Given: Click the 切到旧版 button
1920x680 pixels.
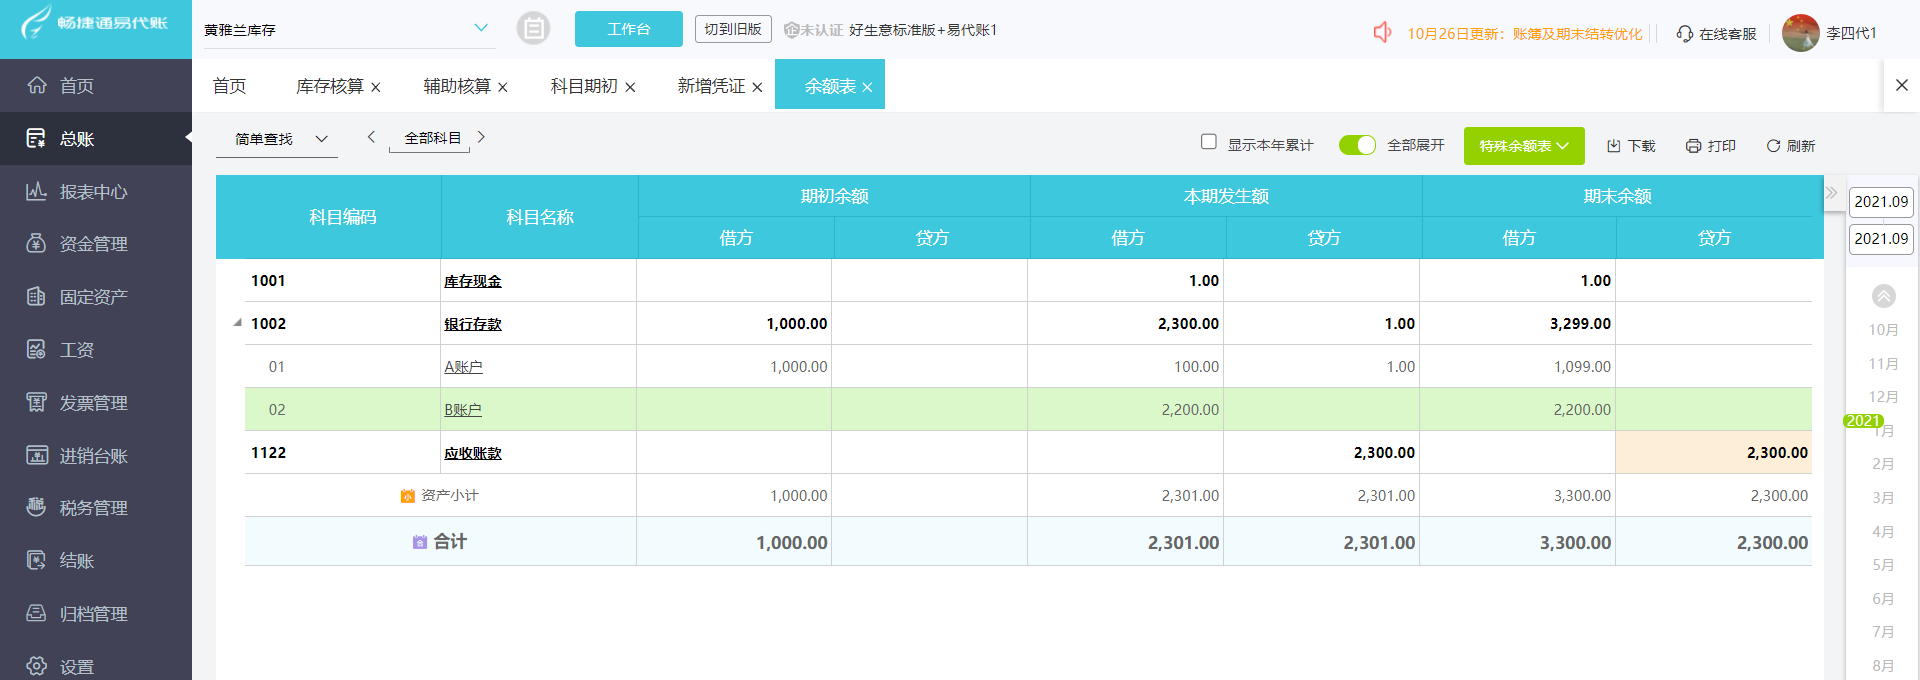Looking at the screenshot, I should [733, 29].
